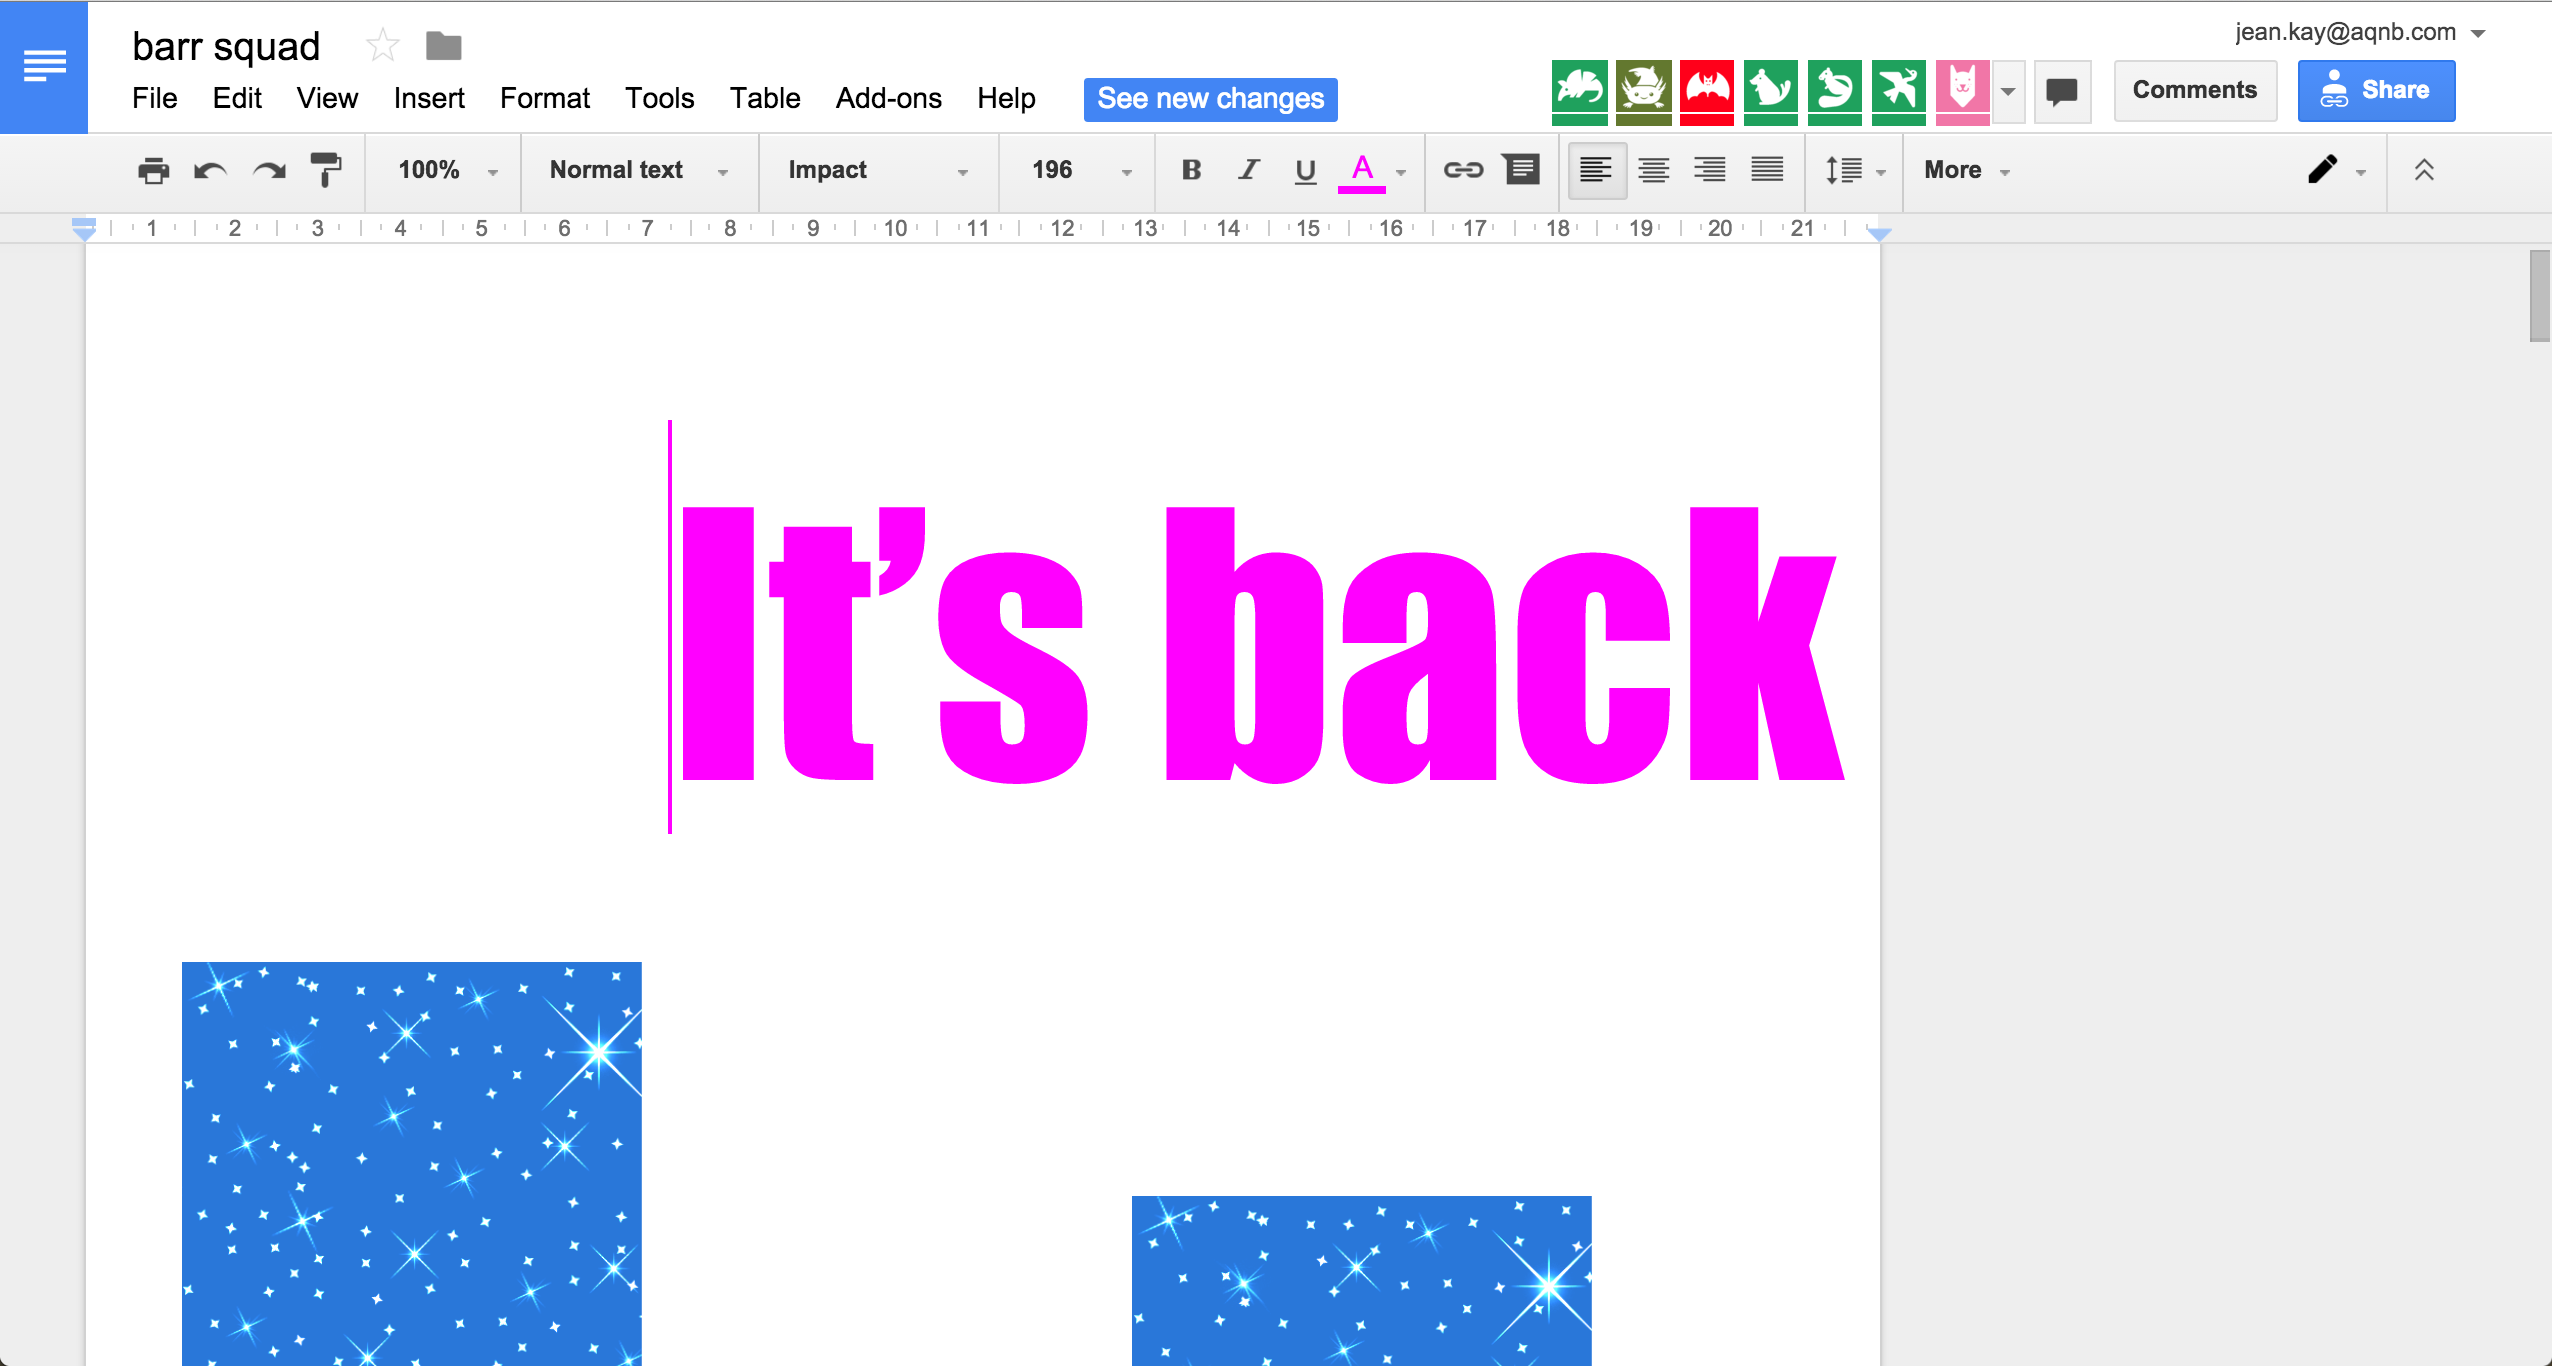Click the undo arrow icon
The image size is (2552, 1366).
click(x=210, y=171)
